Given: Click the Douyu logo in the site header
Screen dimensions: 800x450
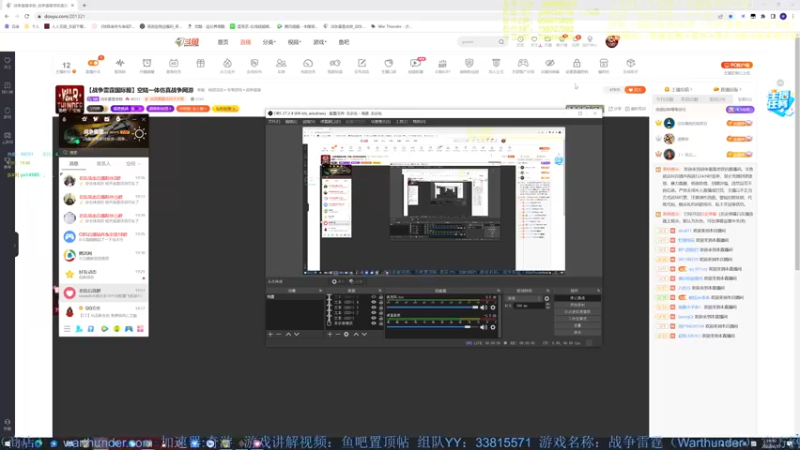Looking at the screenshot, I should [187, 42].
